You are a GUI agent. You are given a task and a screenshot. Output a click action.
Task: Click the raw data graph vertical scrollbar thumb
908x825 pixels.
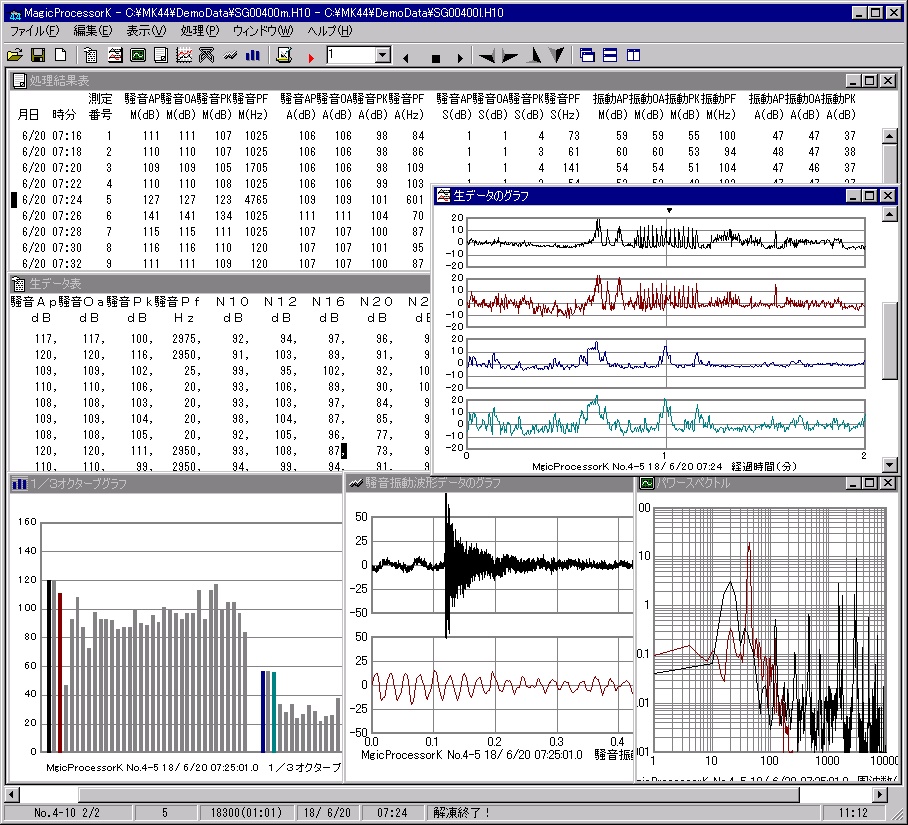pyautogui.click(x=890, y=340)
